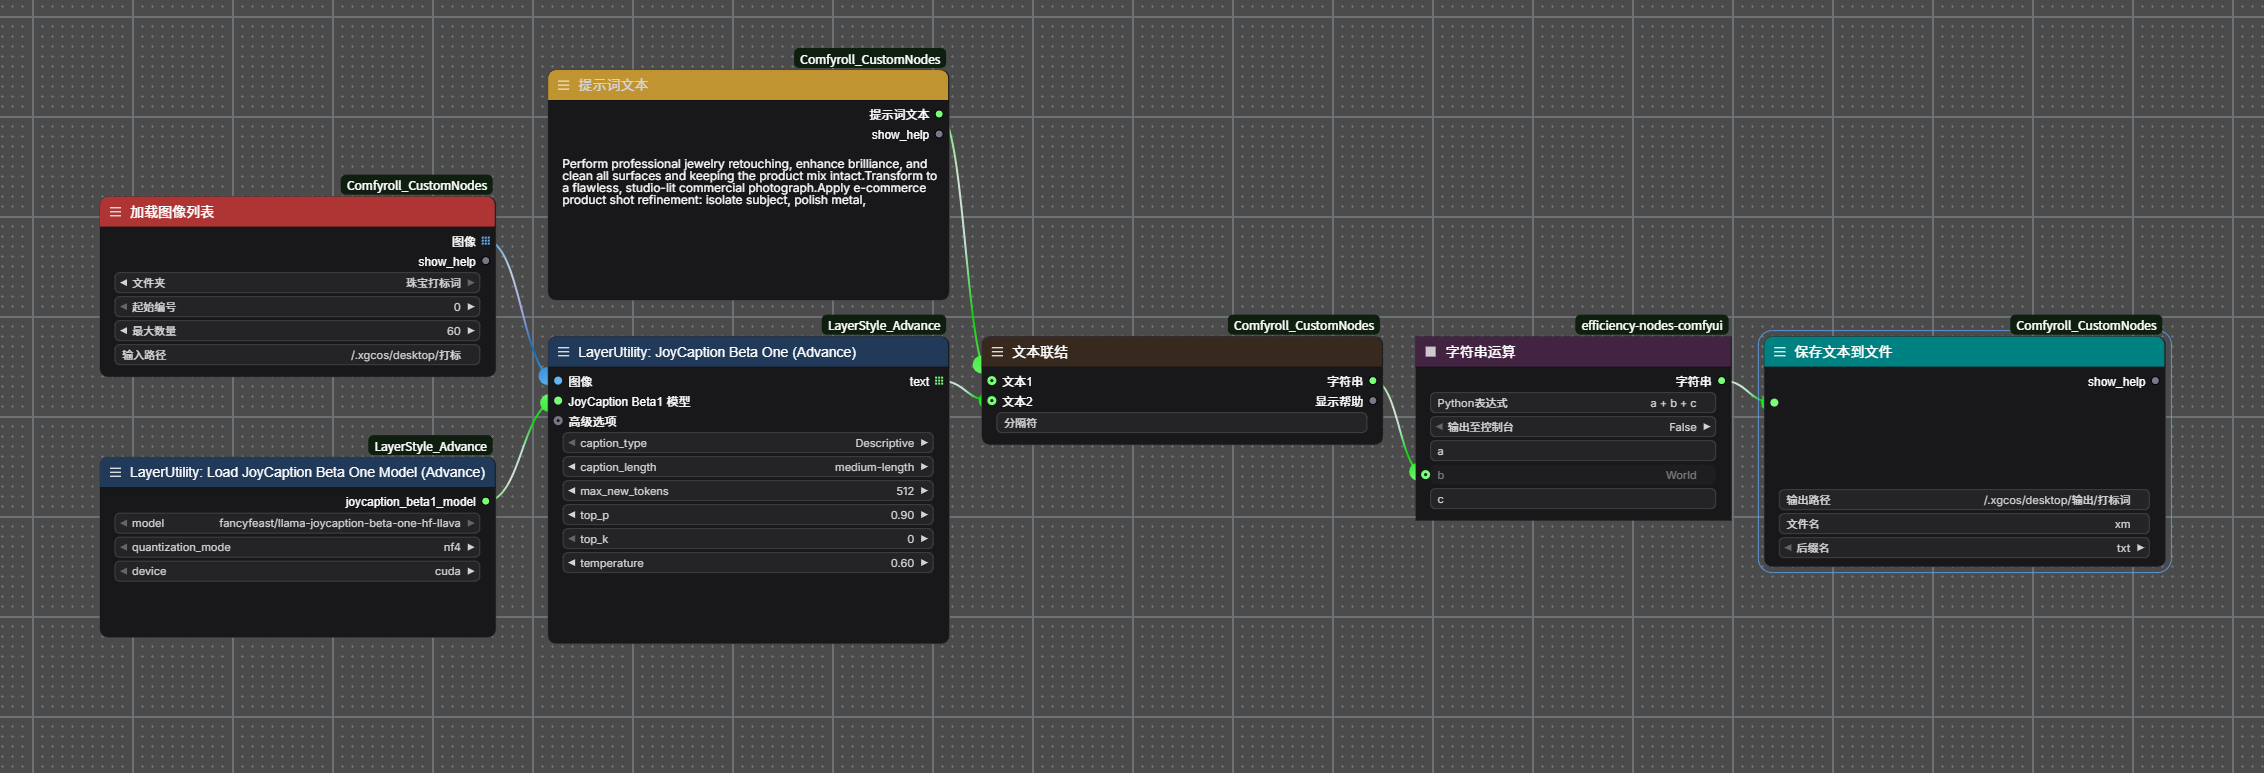Increase top_k with its right arrow
The height and width of the screenshot is (773, 2264).
point(924,539)
